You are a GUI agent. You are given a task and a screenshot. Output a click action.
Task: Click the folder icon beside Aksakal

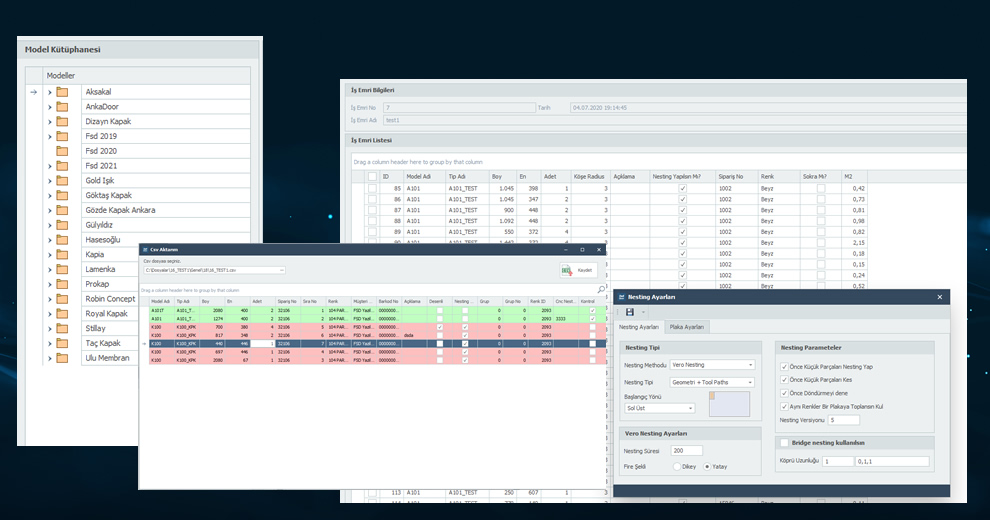click(62, 92)
